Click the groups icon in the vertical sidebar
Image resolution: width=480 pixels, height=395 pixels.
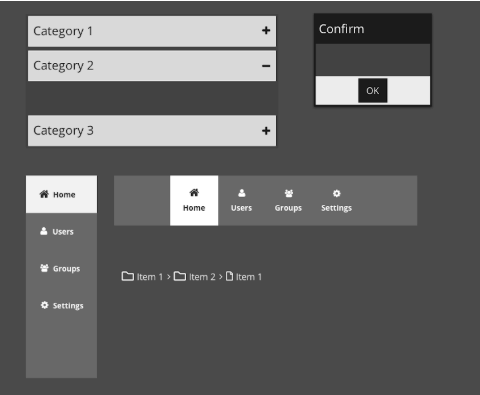click(x=44, y=268)
